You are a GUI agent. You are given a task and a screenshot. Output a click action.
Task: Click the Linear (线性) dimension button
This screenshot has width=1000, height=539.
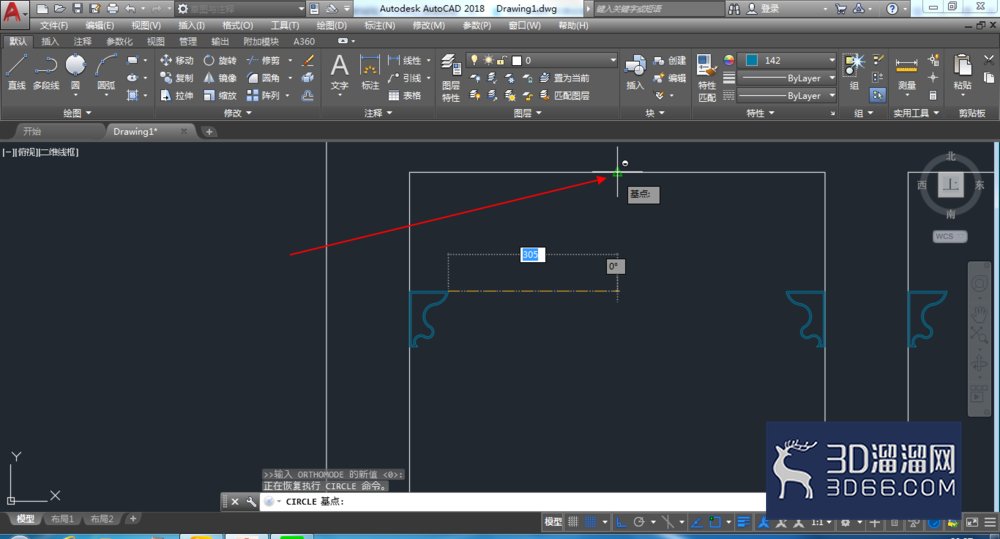pos(405,60)
